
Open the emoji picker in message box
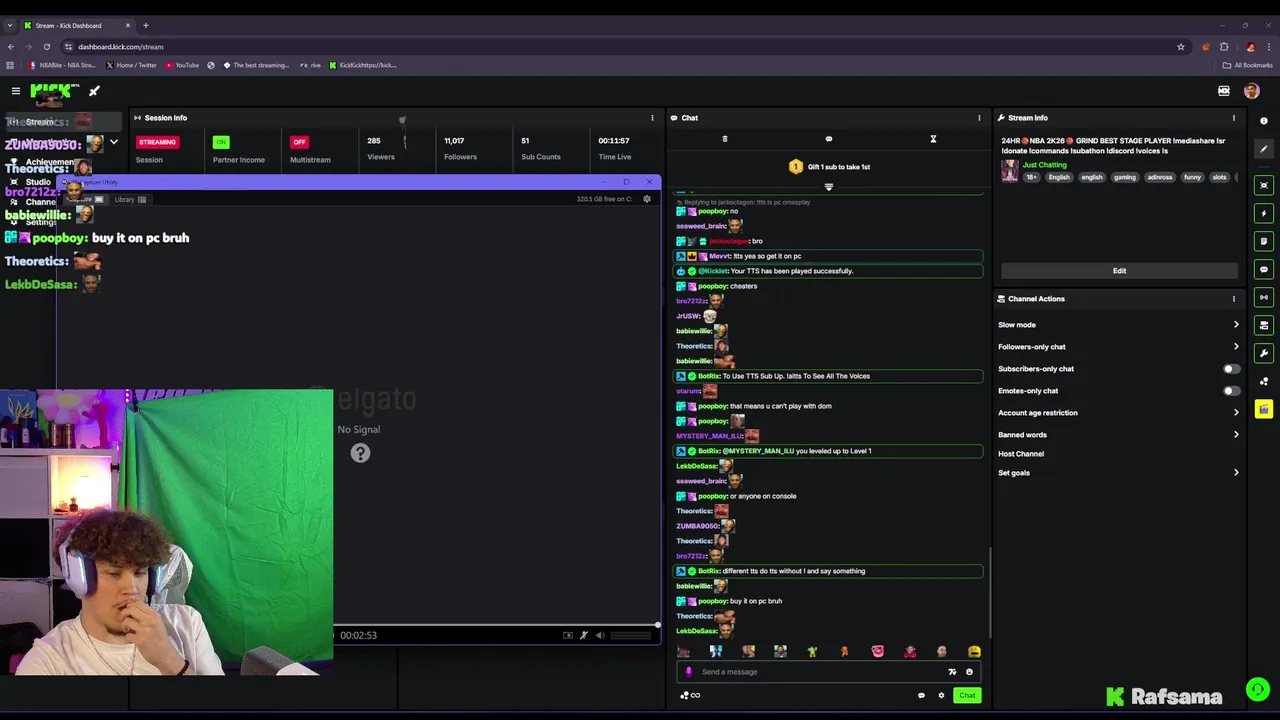click(969, 672)
